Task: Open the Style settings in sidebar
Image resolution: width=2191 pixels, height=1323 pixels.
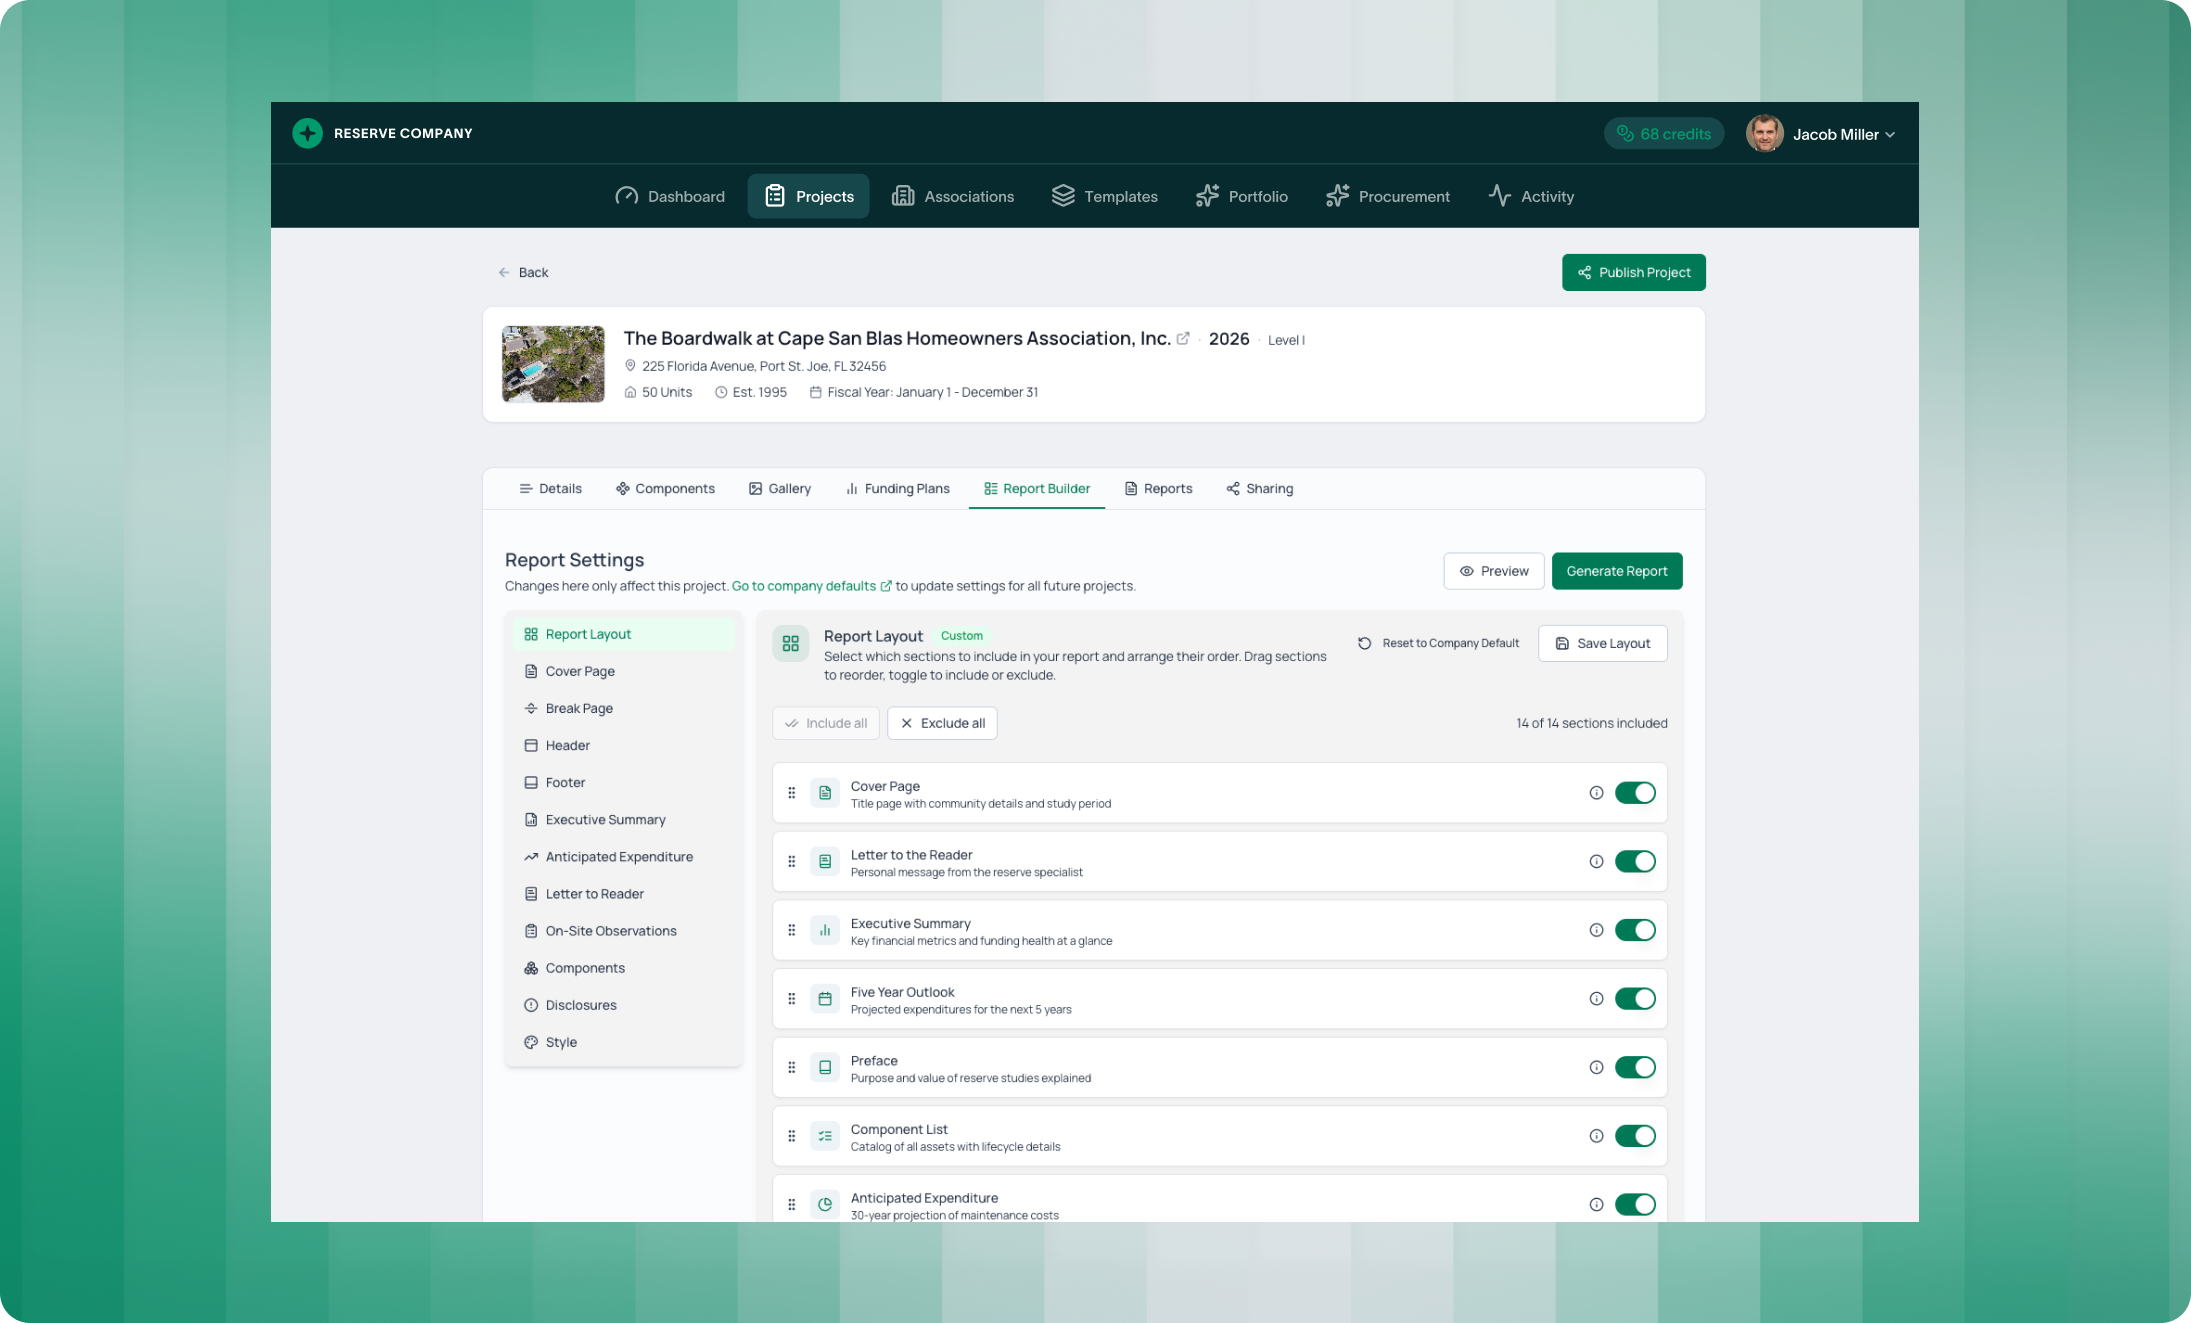Action: click(561, 1042)
